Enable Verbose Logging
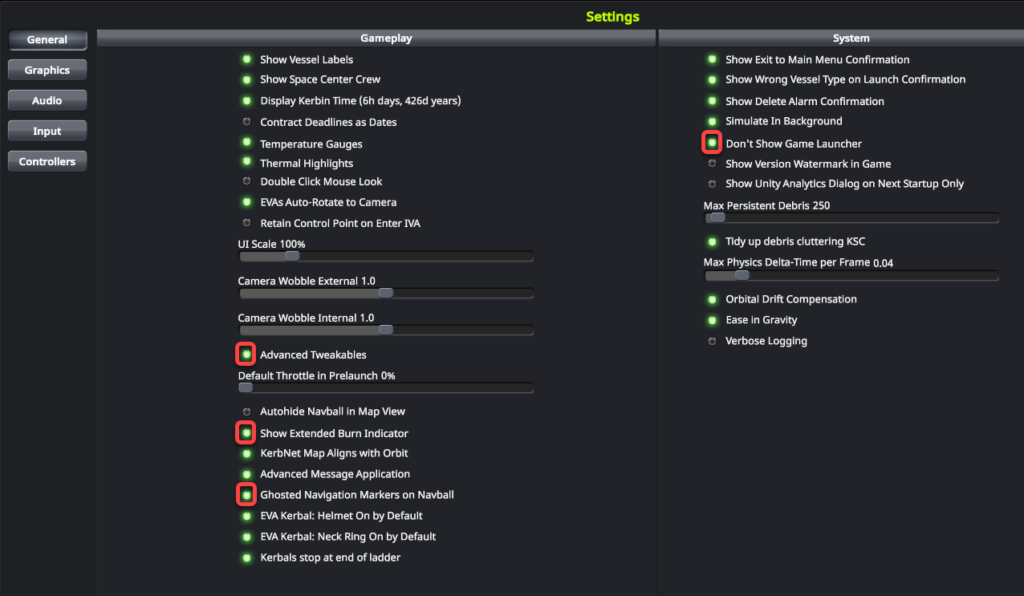This screenshot has width=1024, height=596. (711, 340)
